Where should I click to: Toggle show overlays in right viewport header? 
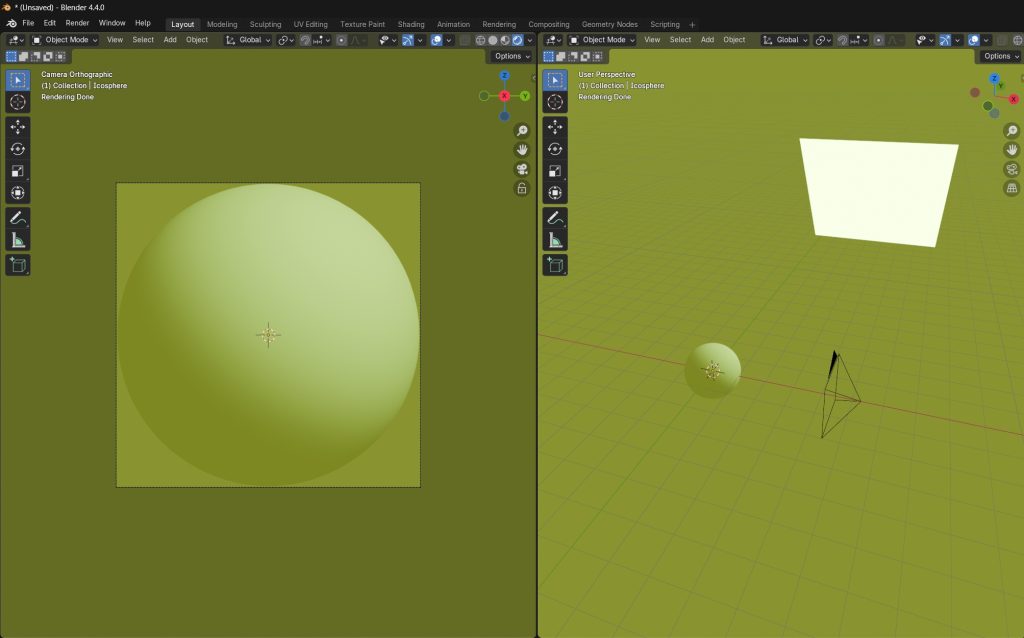click(974, 40)
